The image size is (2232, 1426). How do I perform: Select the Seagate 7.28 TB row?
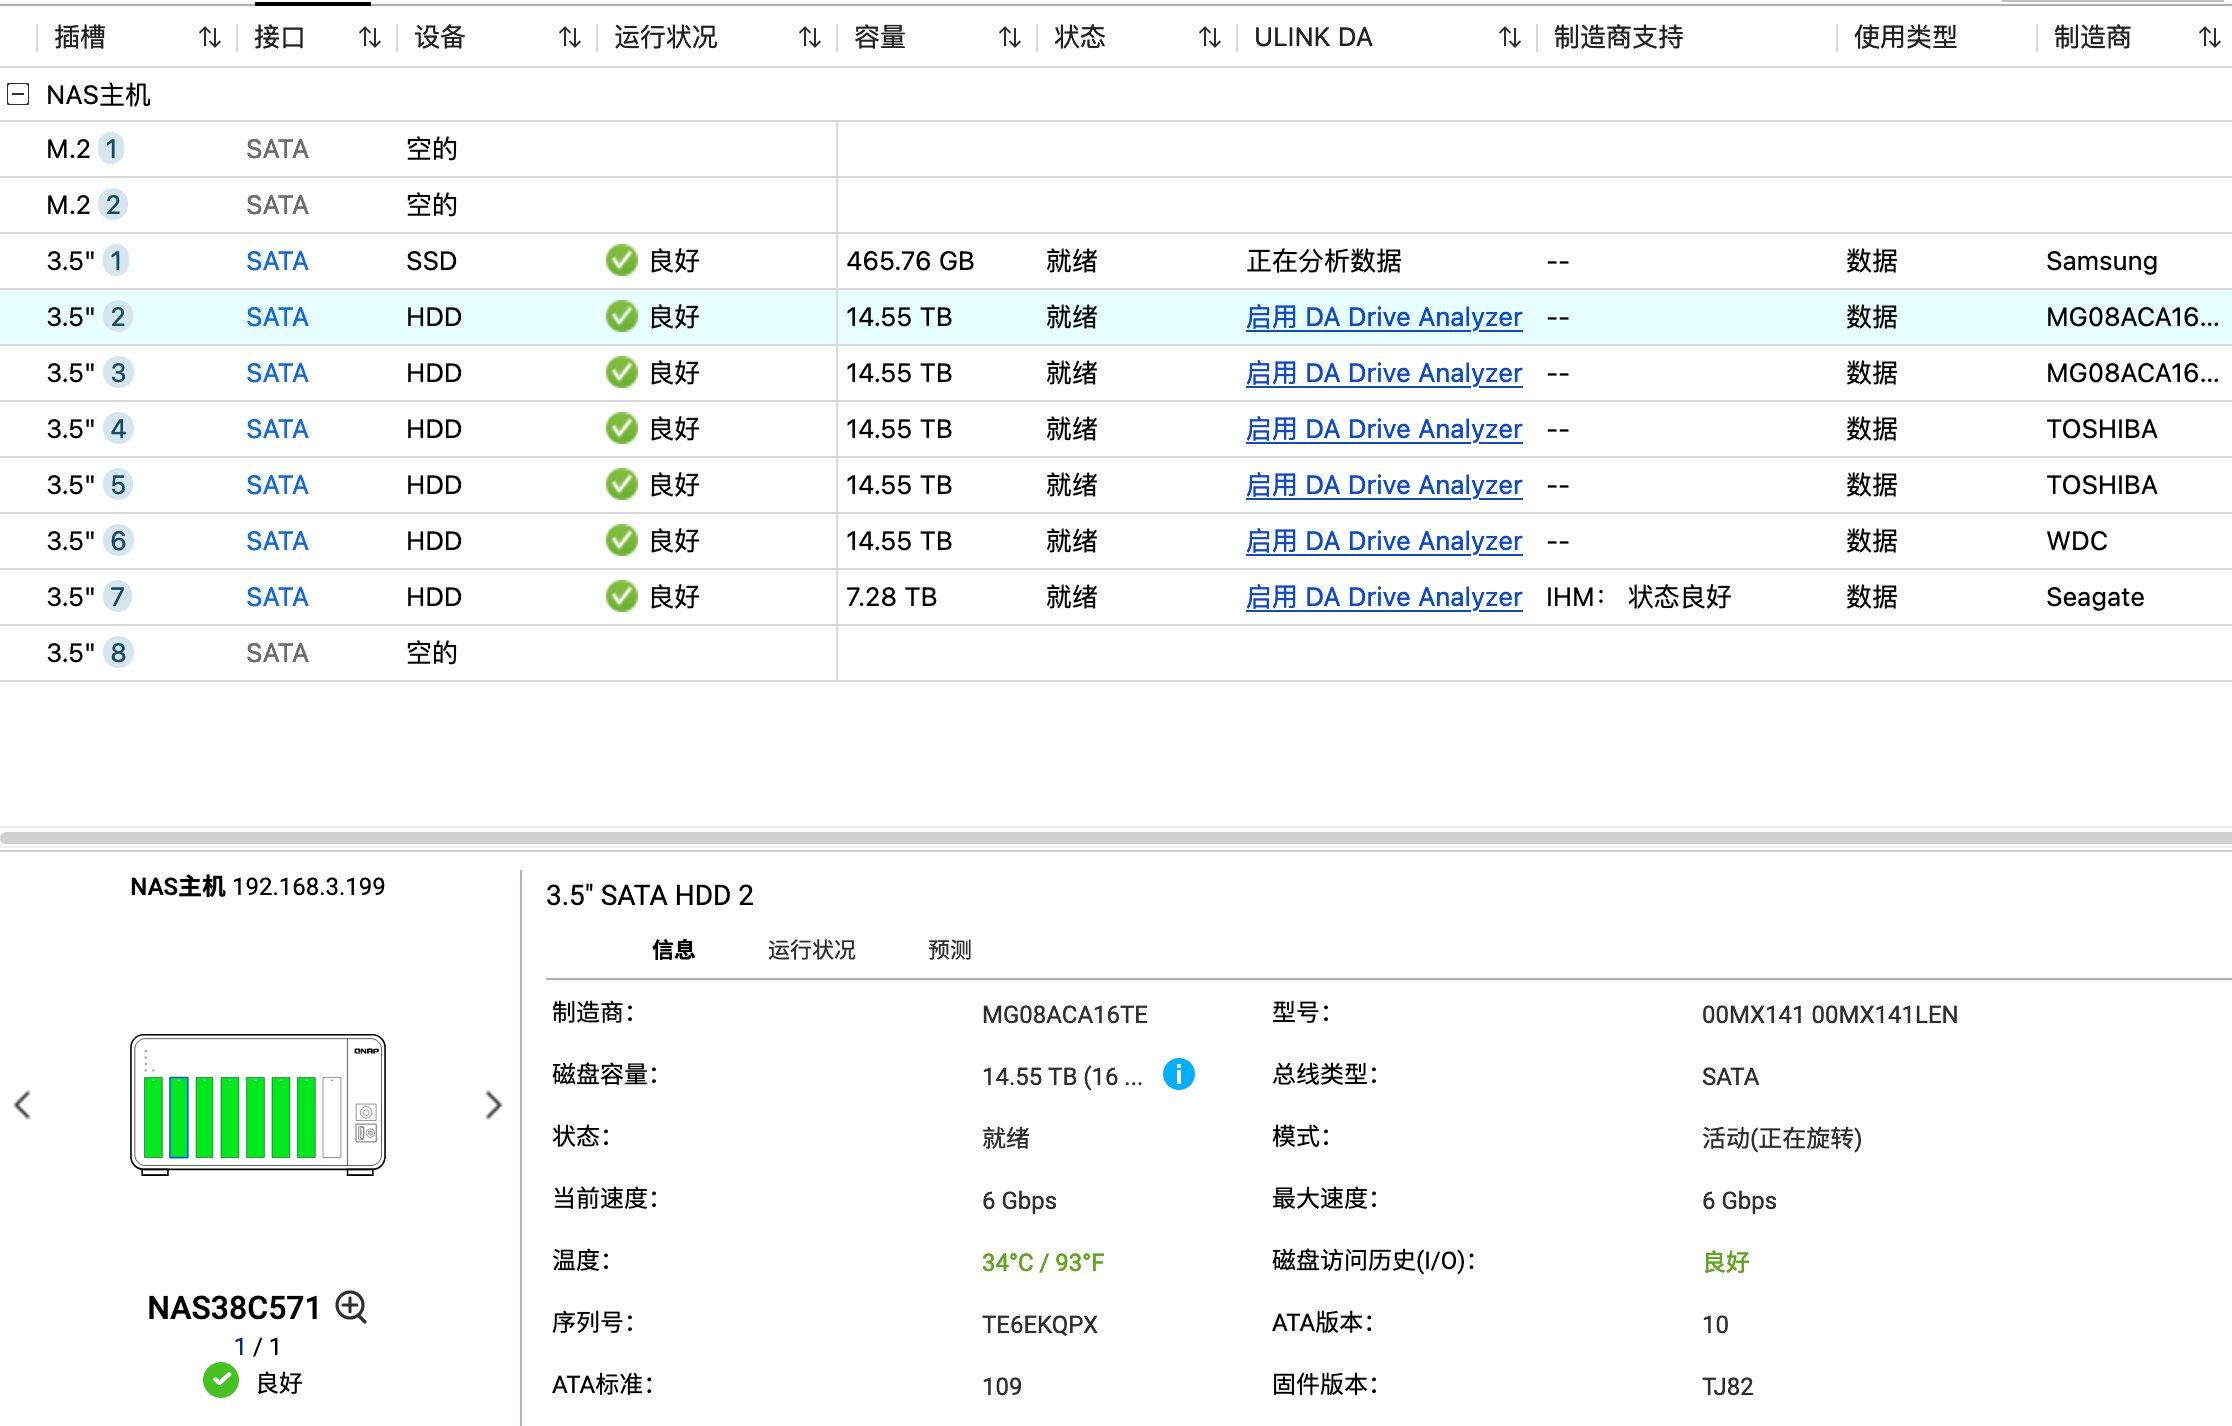1116,597
